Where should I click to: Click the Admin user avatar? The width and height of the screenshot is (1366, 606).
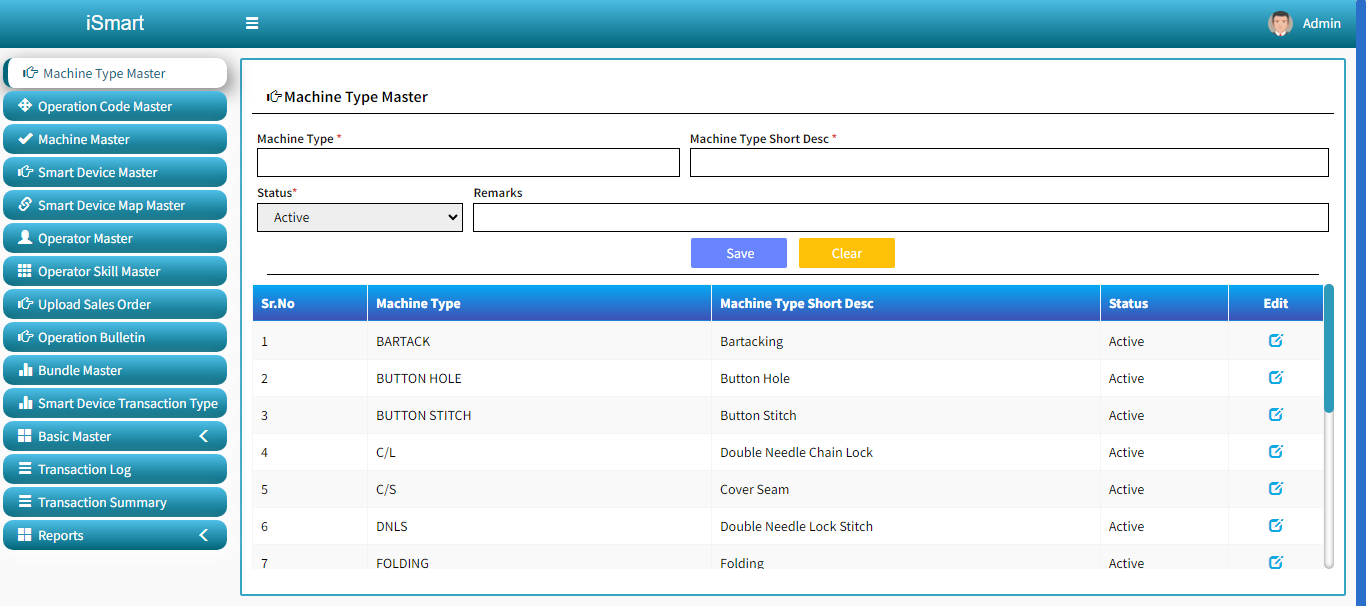(x=1280, y=23)
